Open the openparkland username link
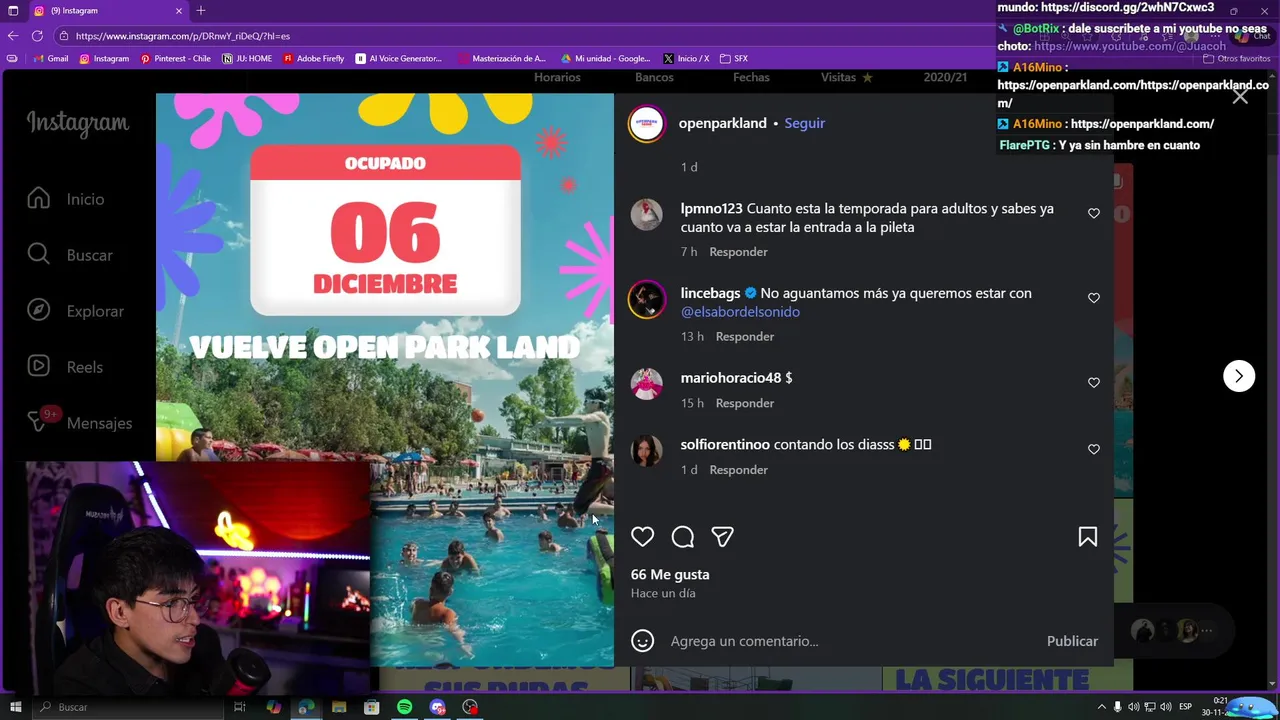 (x=722, y=123)
